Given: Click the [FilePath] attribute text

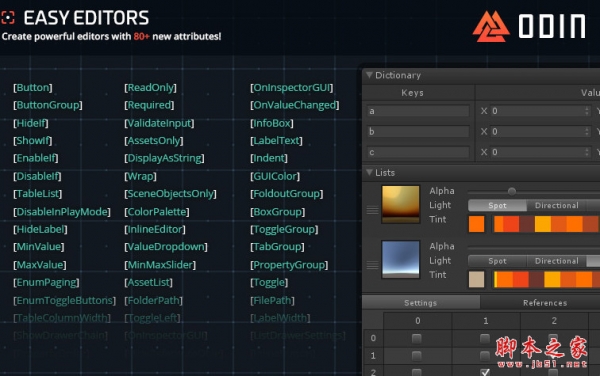Looking at the screenshot, I should (x=272, y=301).
